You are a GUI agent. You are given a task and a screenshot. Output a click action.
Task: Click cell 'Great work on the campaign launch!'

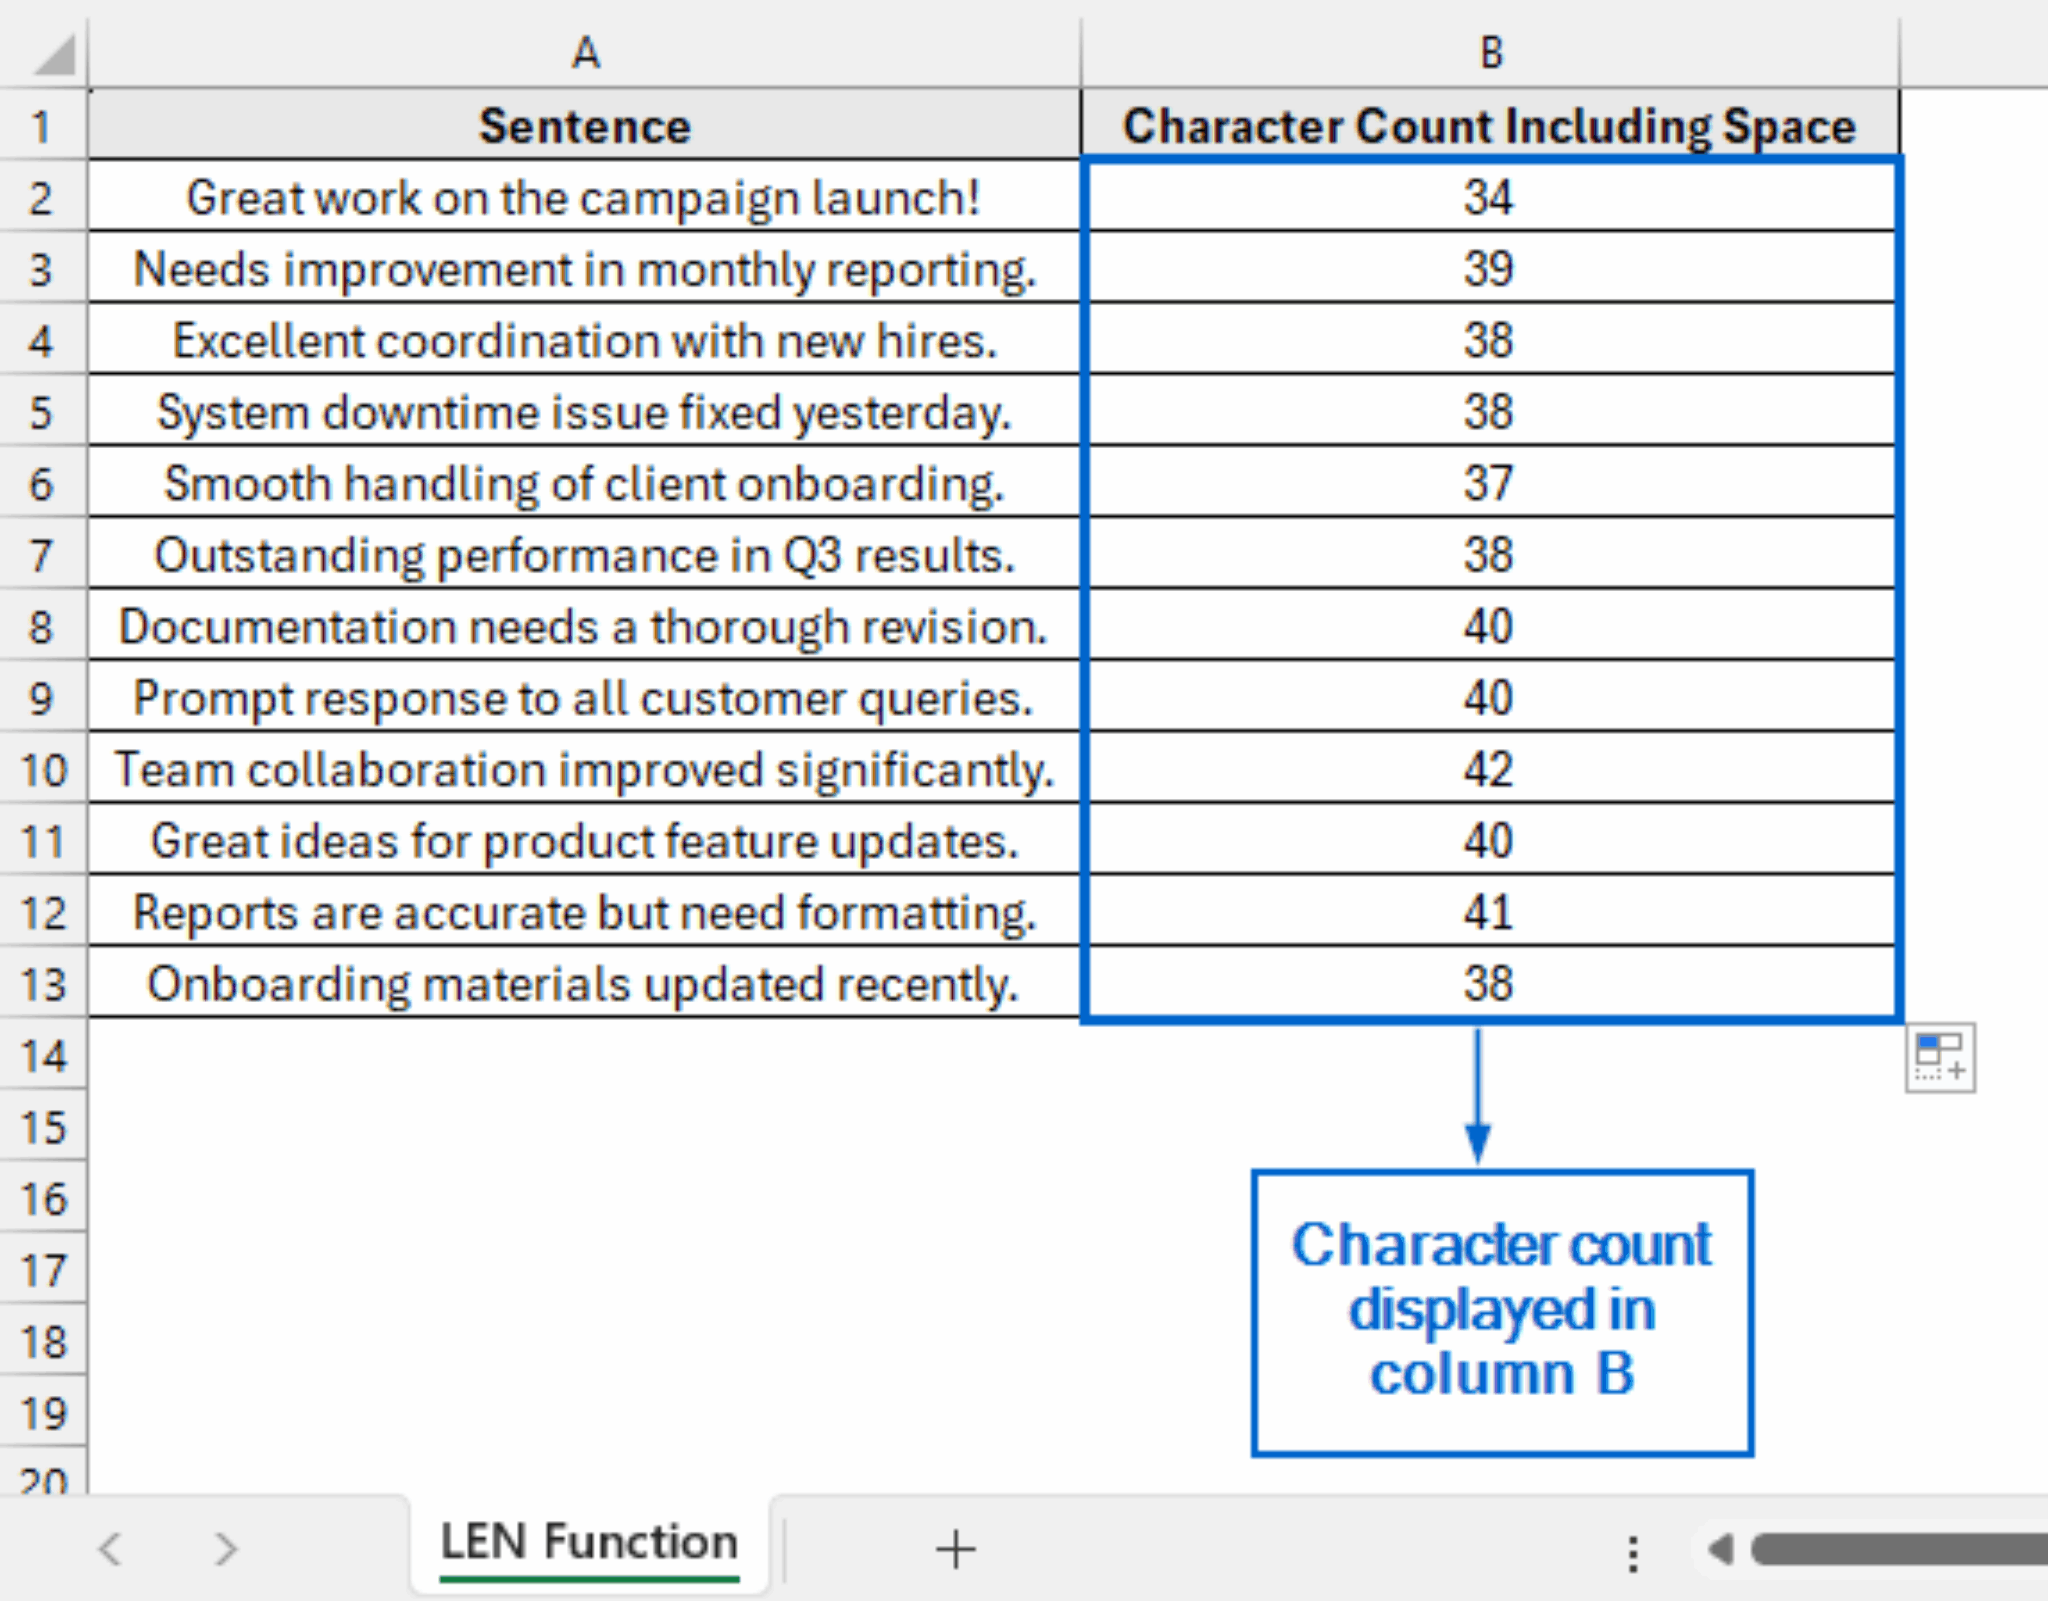pyautogui.click(x=585, y=197)
